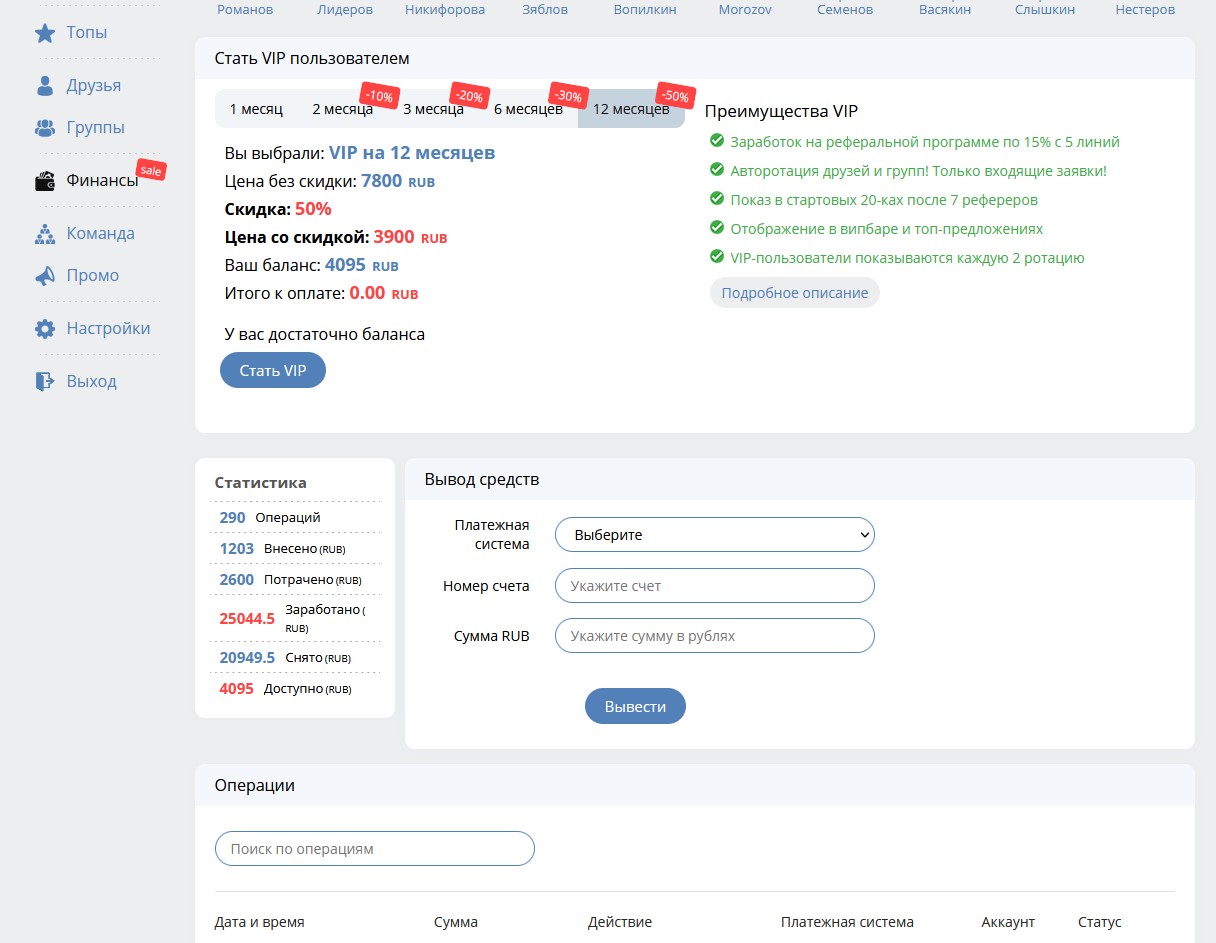The height and width of the screenshot is (943, 1216).
Task: Click the person icon next to Друзья
Action: pos(45,86)
